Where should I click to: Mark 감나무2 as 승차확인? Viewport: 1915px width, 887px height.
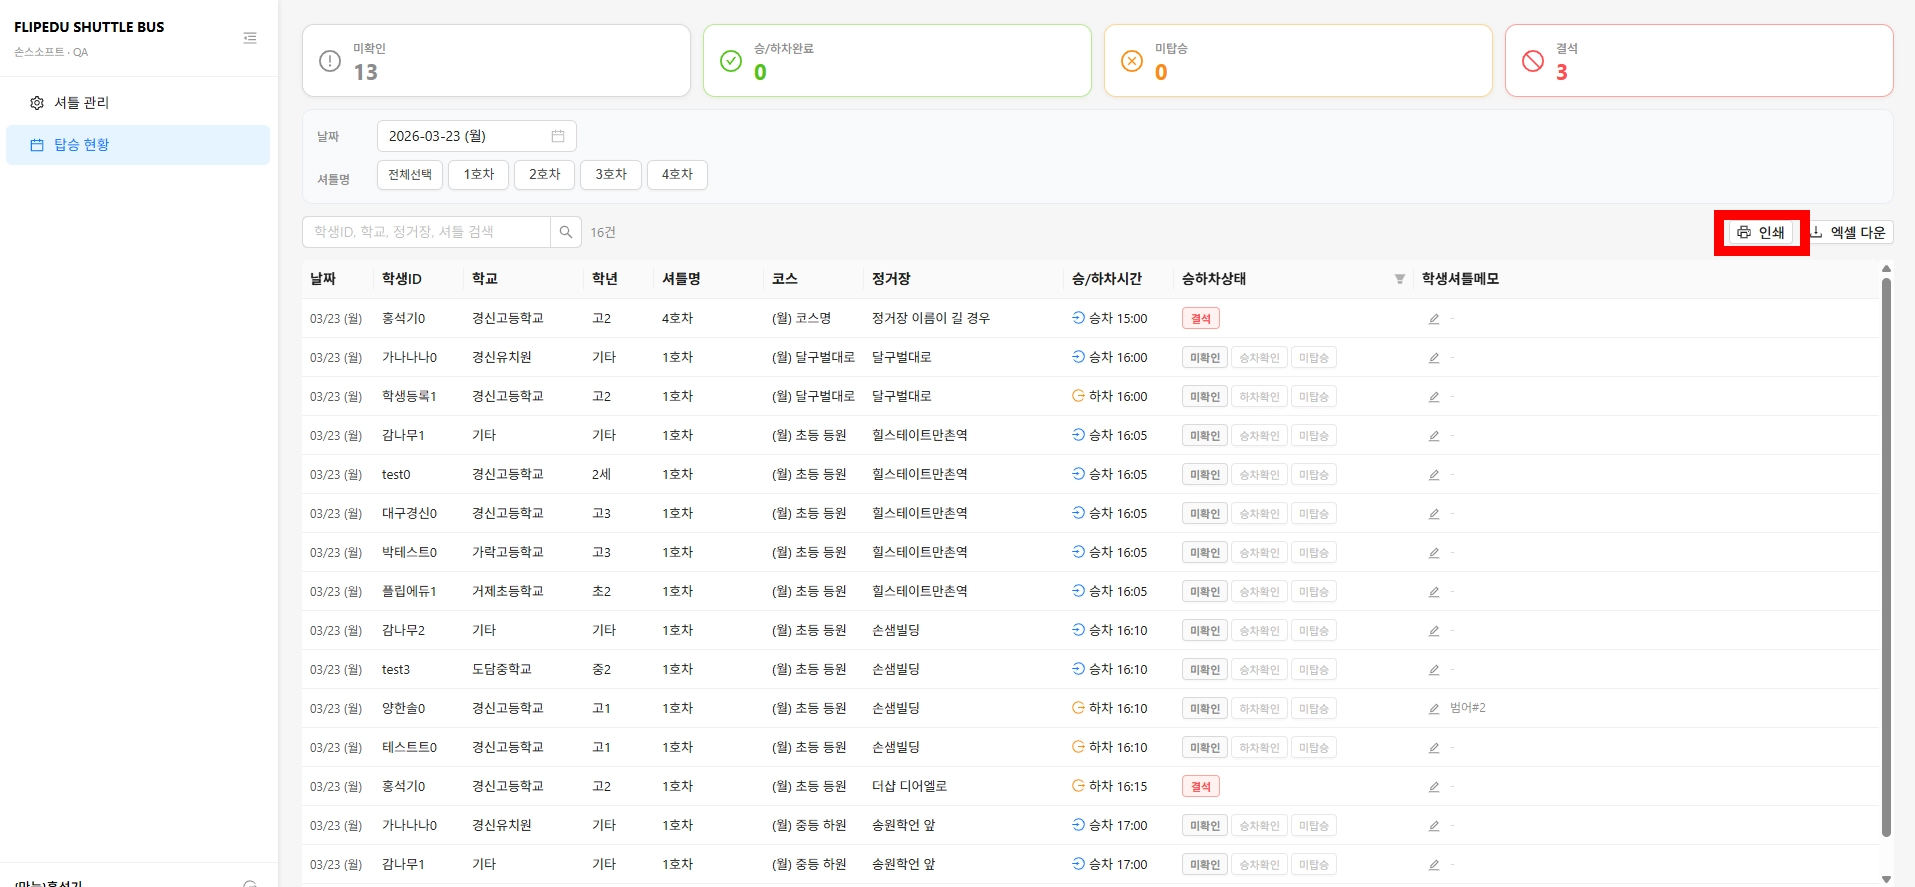tap(1259, 631)
